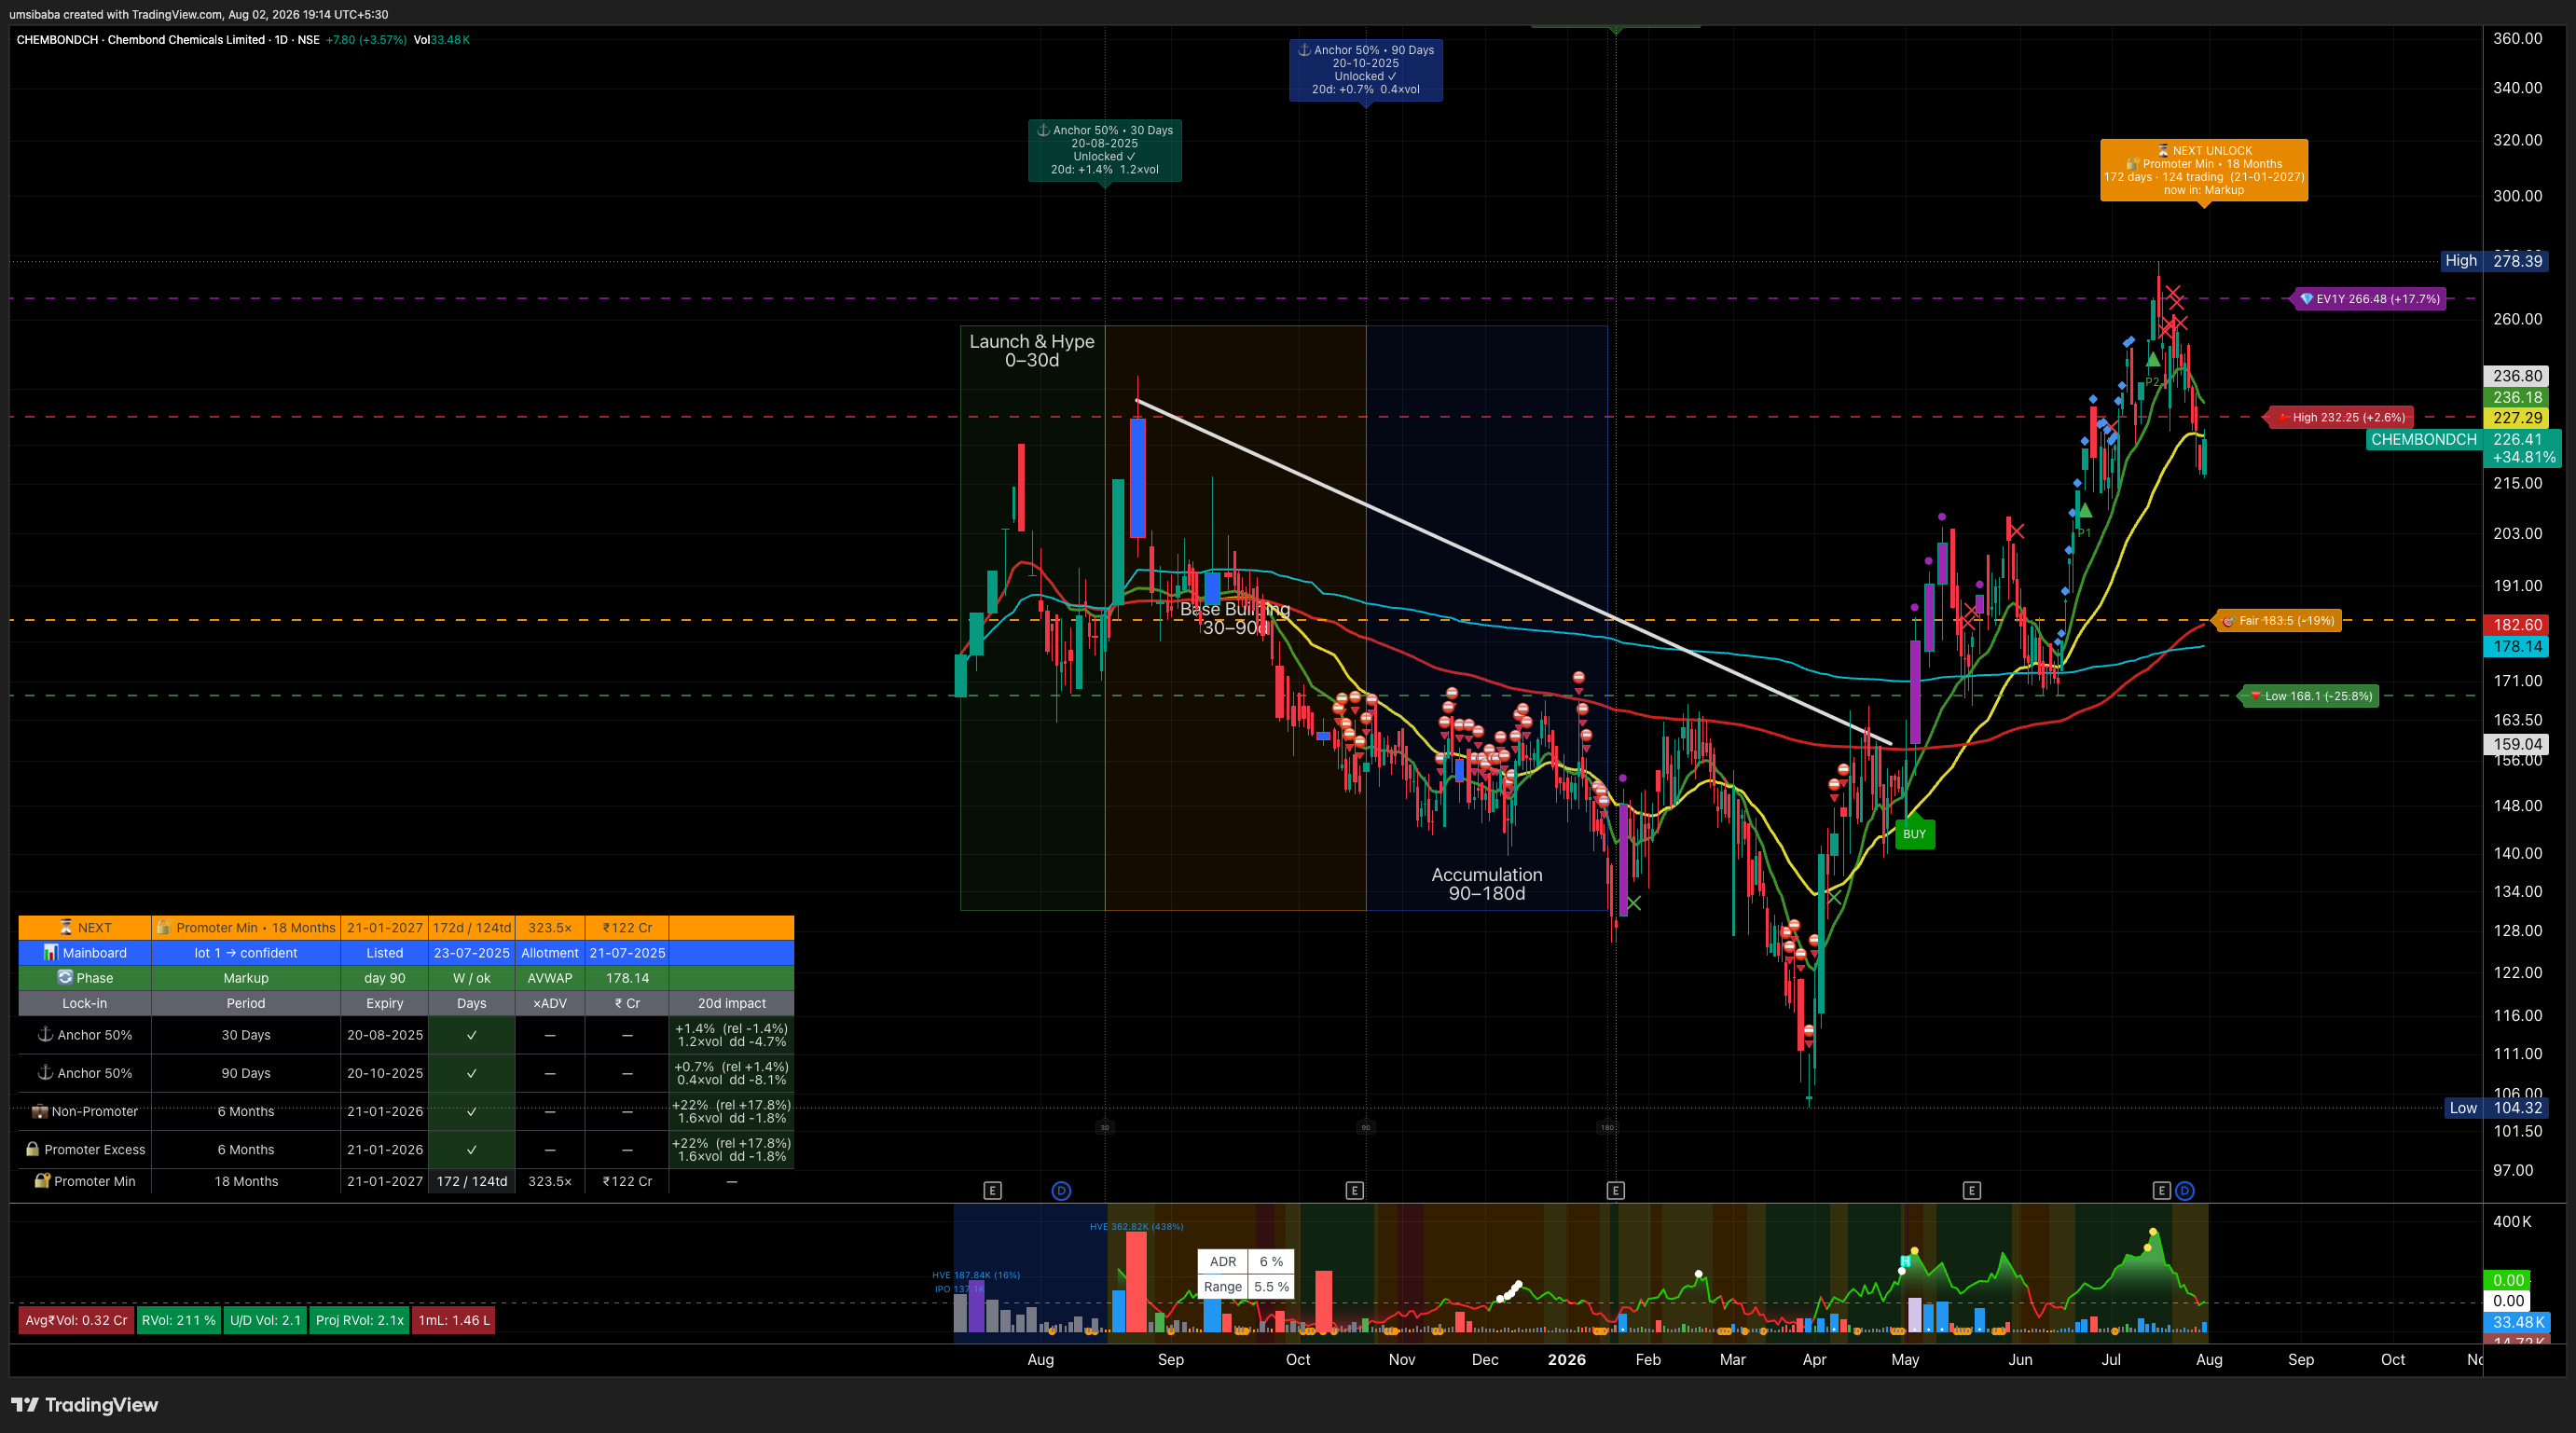The height and width of the screenshot is (1433, 2576).
Task: Click the Proj RVol: 2.1x badge
Action: pos(359,1320)
